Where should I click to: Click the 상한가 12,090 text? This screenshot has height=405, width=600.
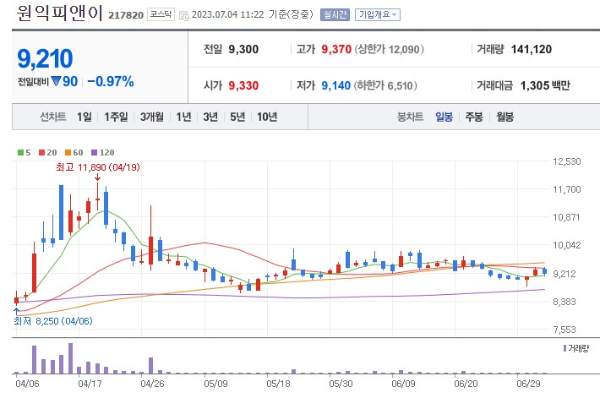coord(389,49)
